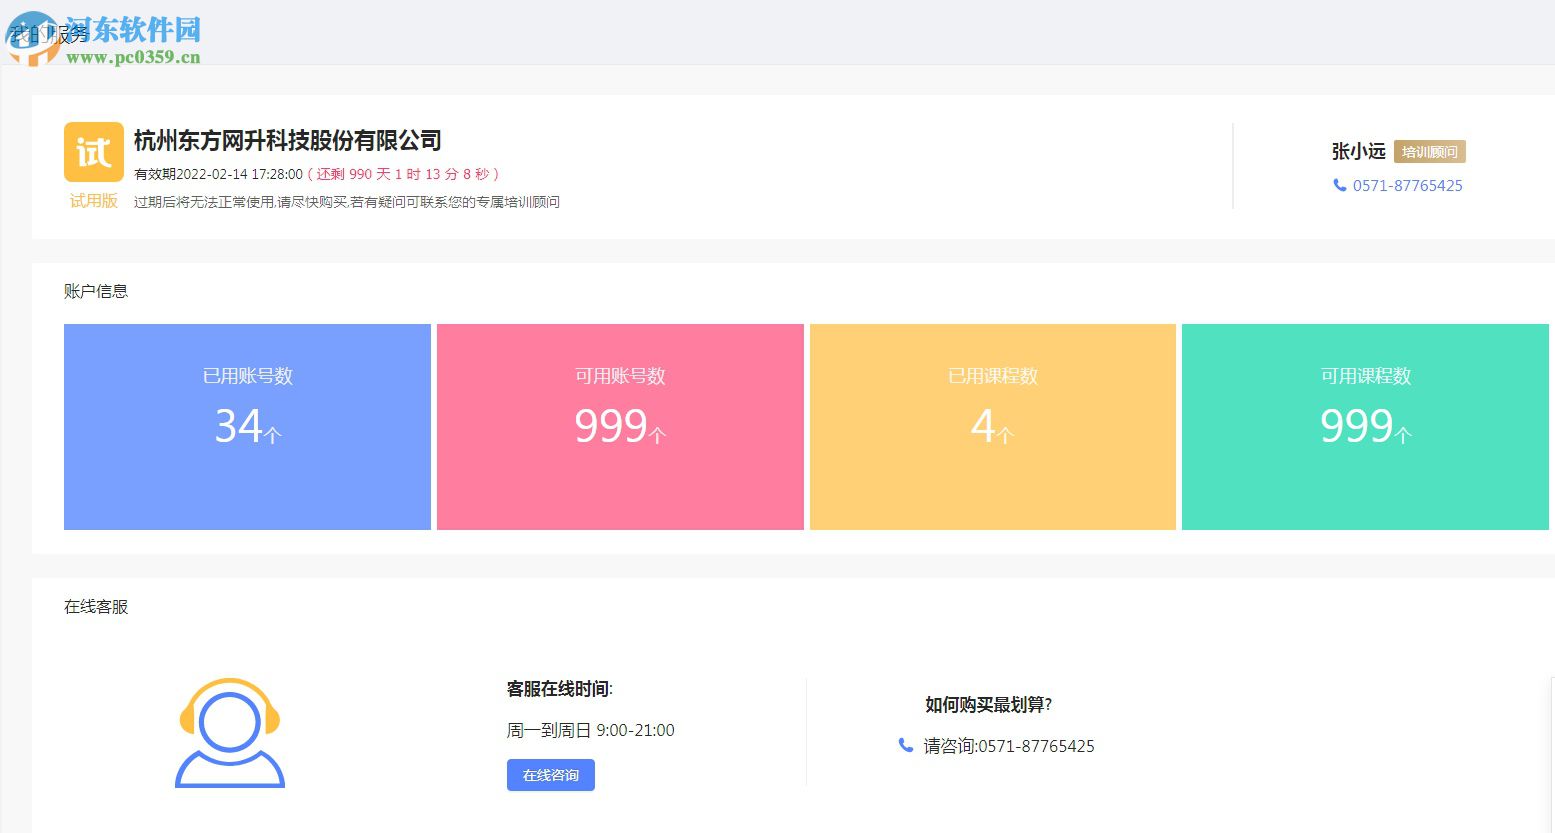Click the 4个 used courses number
The height and width of the screenshot is (833, 1555).
(992, 427)
